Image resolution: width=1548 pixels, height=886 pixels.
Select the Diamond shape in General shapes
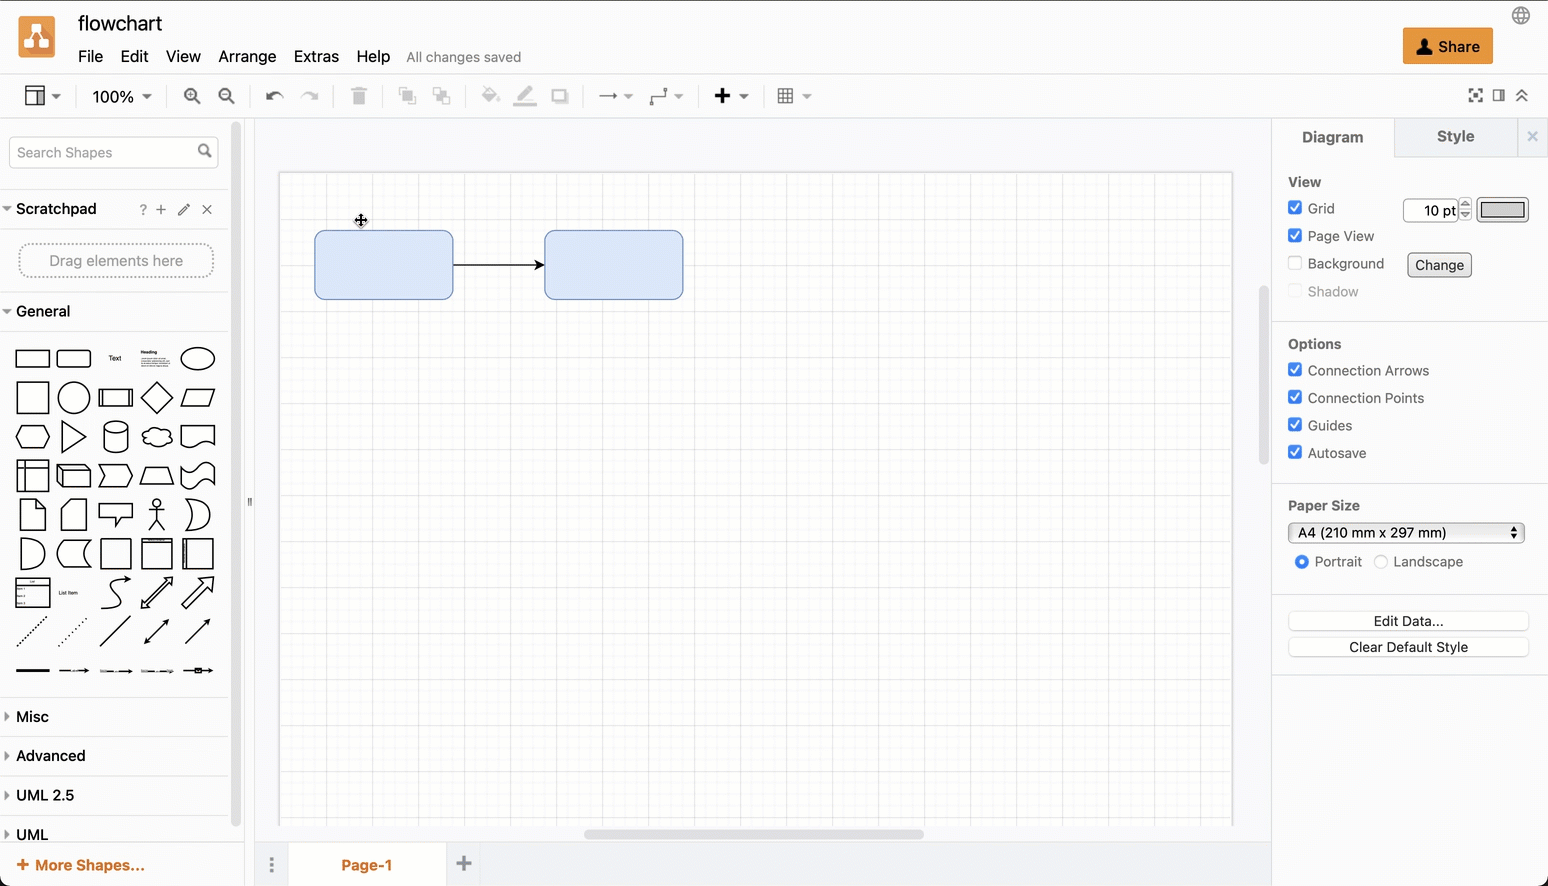(x=157, y=397)
